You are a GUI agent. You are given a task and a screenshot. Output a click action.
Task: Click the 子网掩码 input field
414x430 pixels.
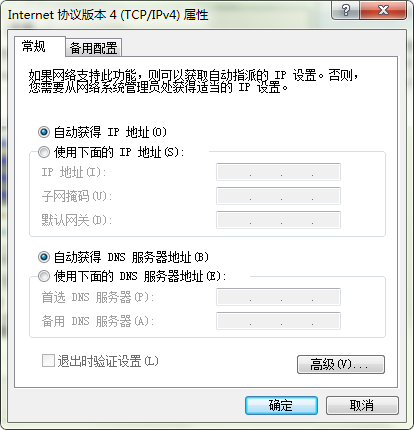pos(278,196)
